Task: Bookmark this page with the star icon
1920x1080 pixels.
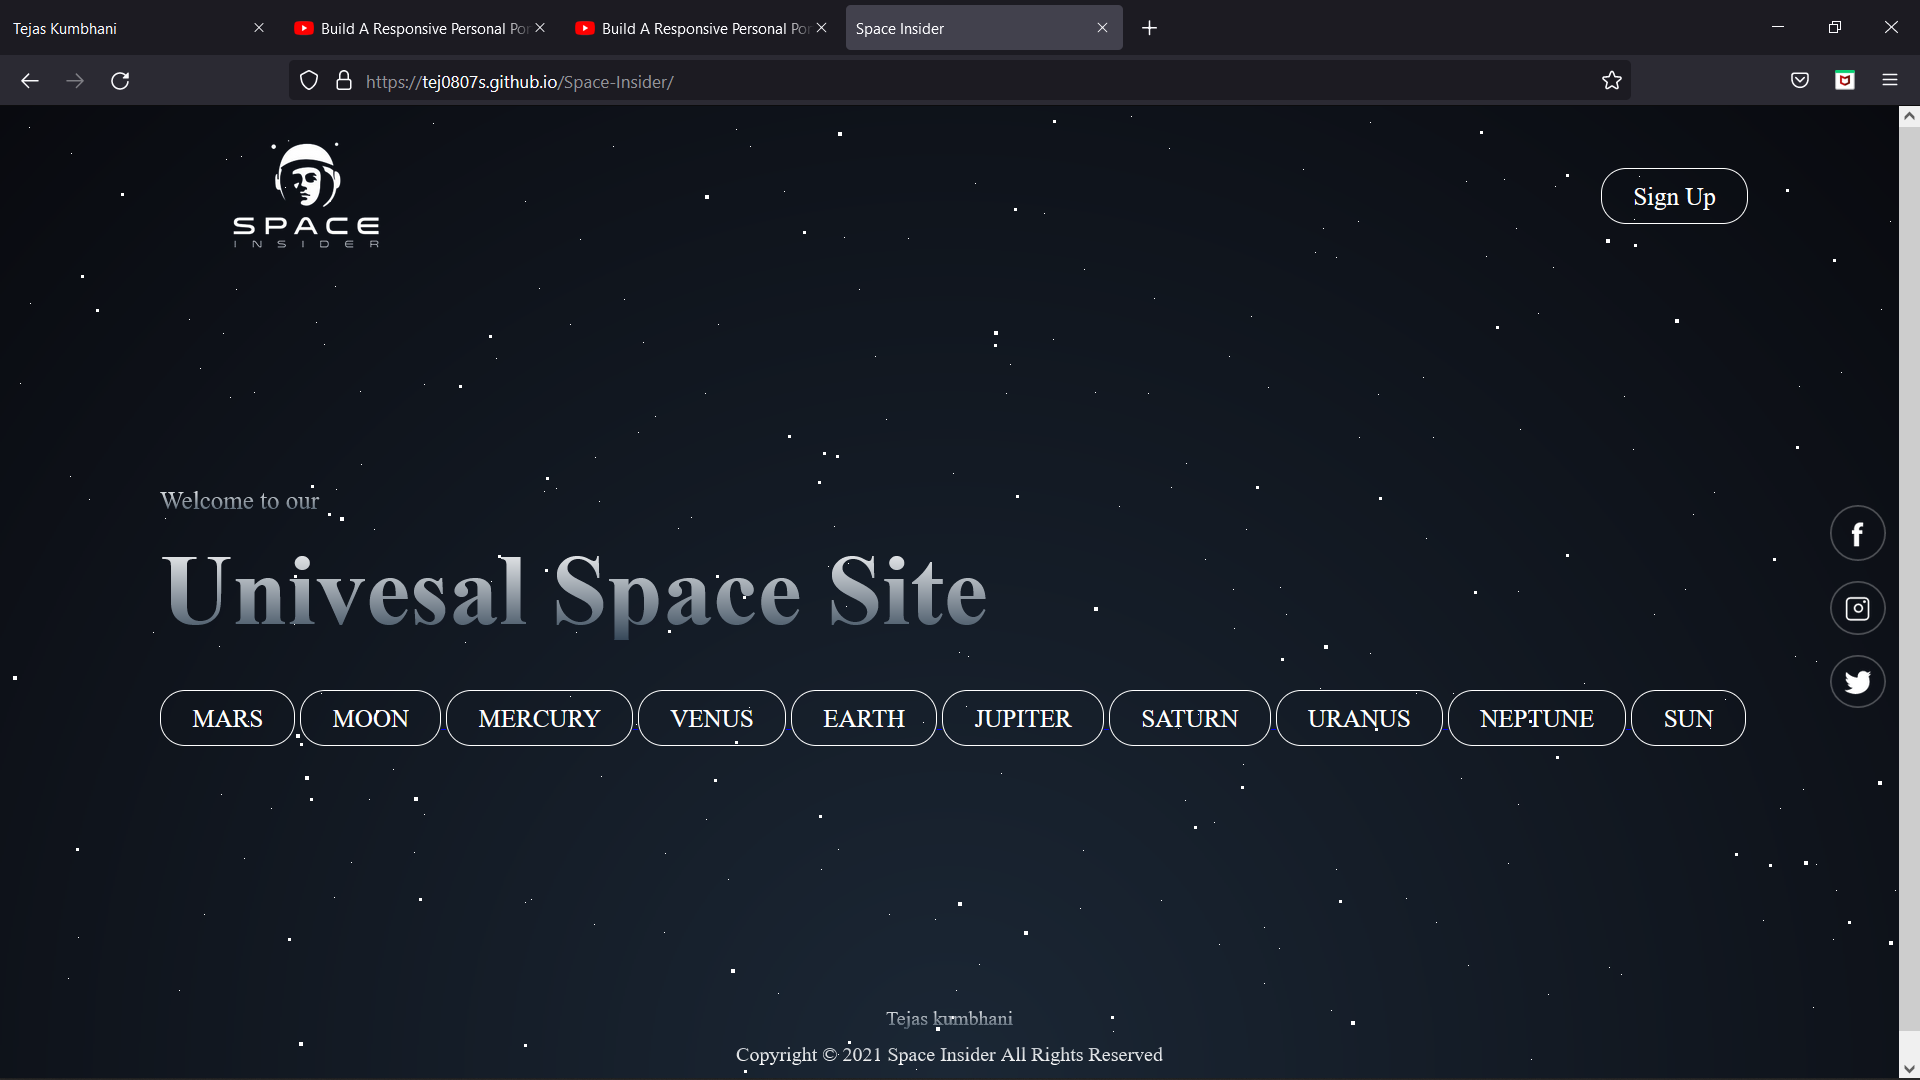Action: point(1611,81)
